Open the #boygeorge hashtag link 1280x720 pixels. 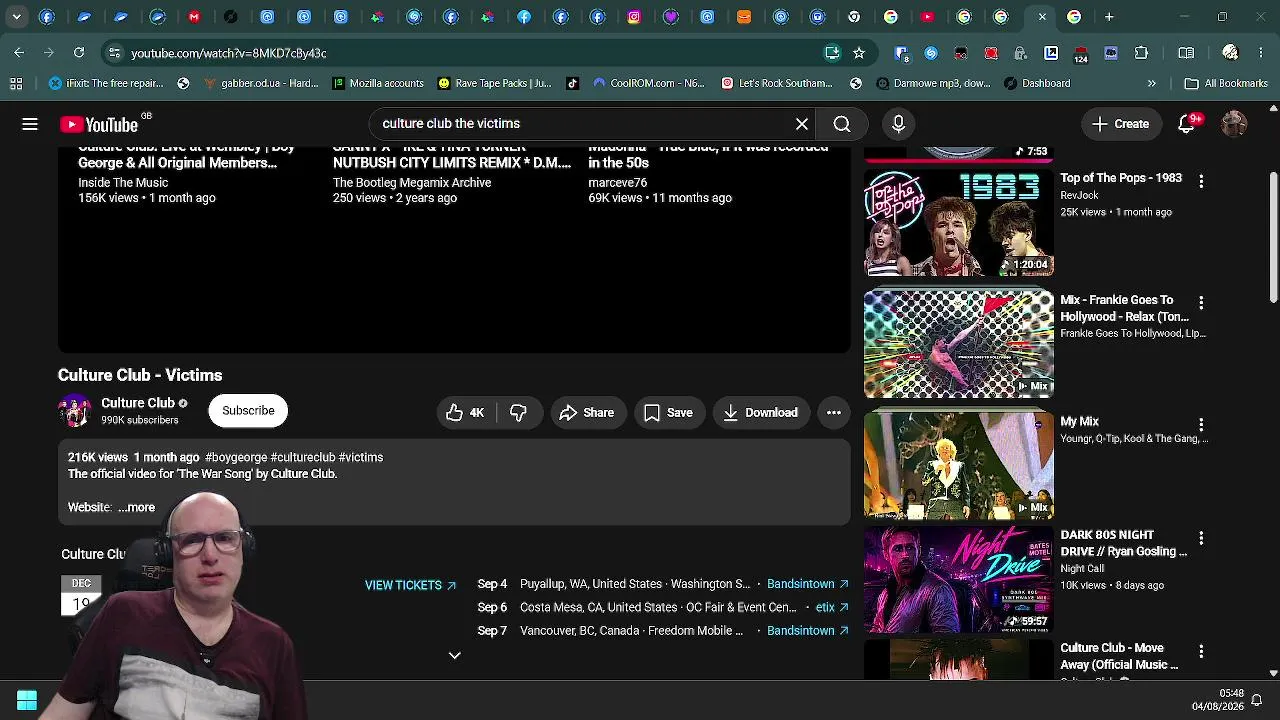coord(236,457)
